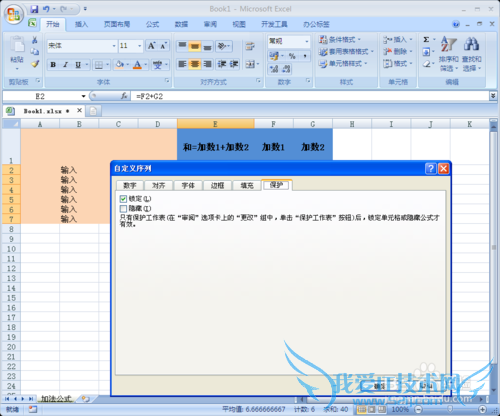Open the 开发工具 ribbon tab

pos(274,24)
